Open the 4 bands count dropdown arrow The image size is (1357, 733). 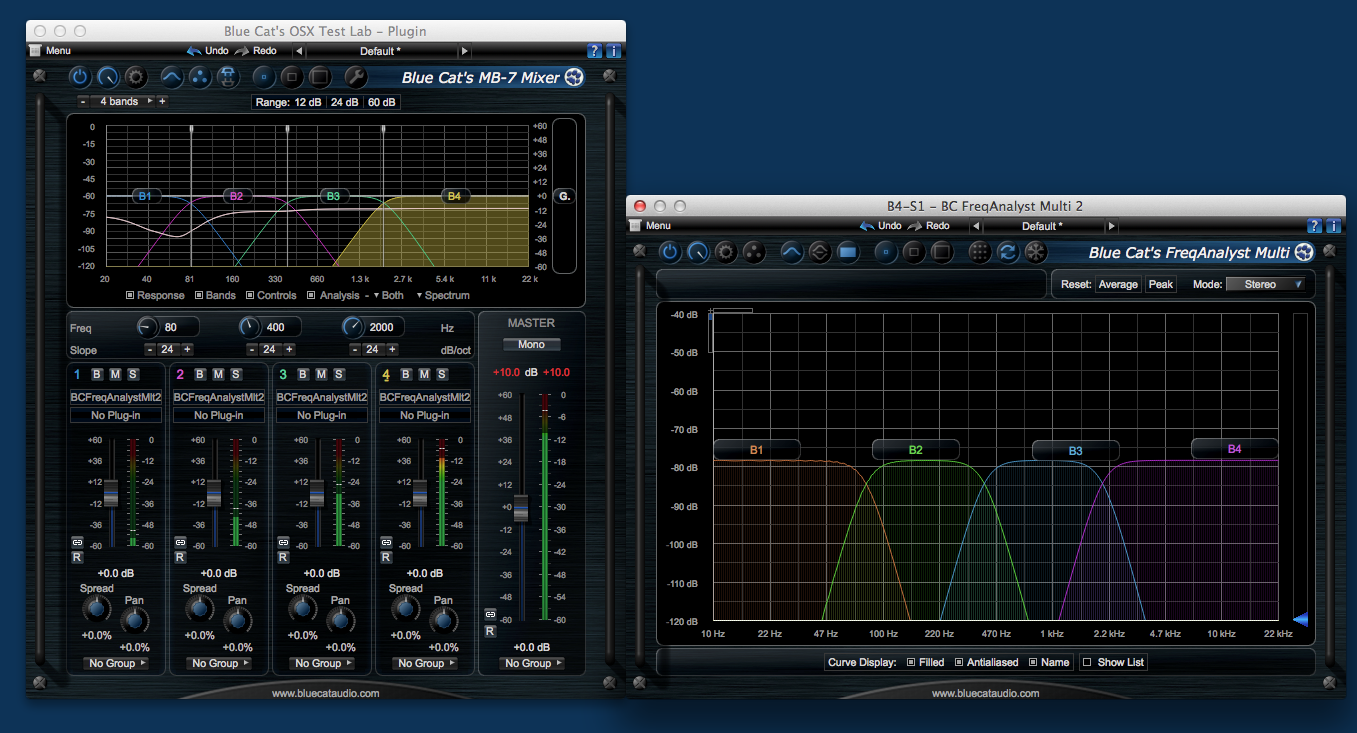pyautogui.click(x=150, y=101)
